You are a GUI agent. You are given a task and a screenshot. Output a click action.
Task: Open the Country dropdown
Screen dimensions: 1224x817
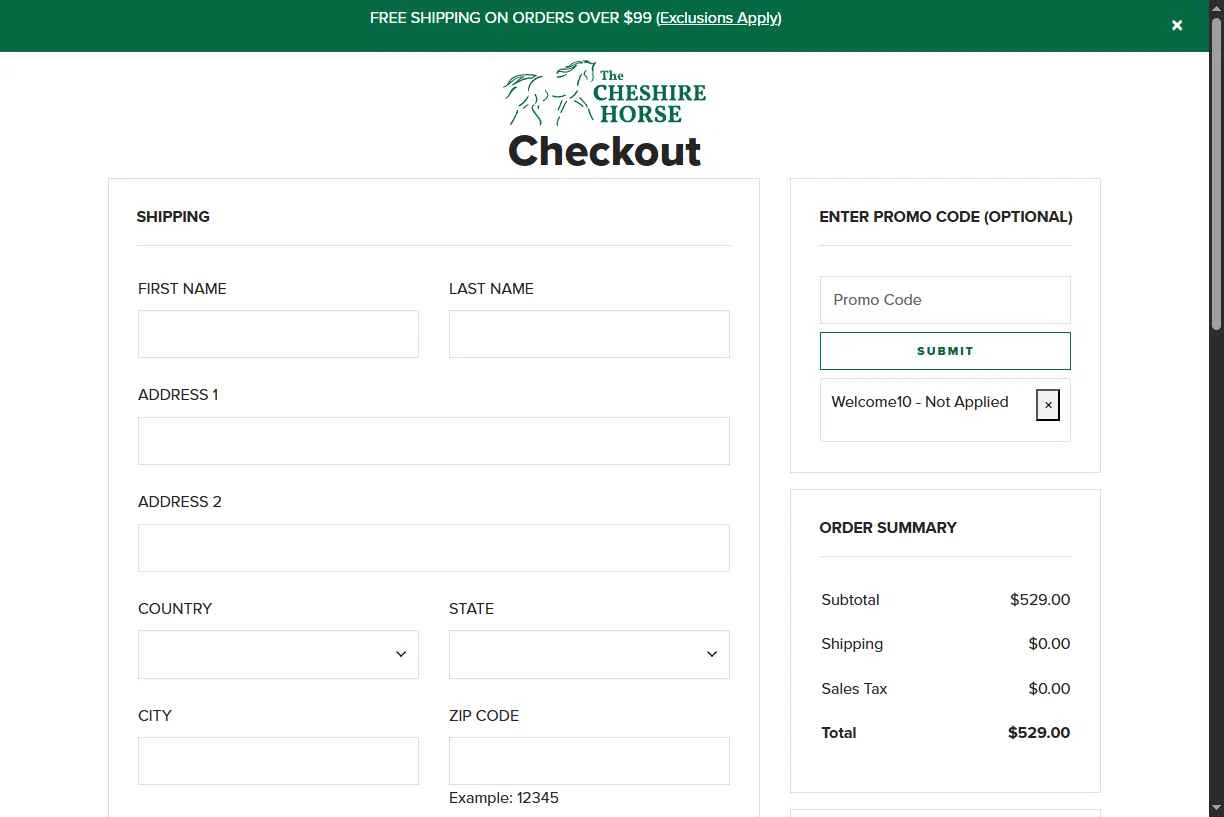(278, 655)
